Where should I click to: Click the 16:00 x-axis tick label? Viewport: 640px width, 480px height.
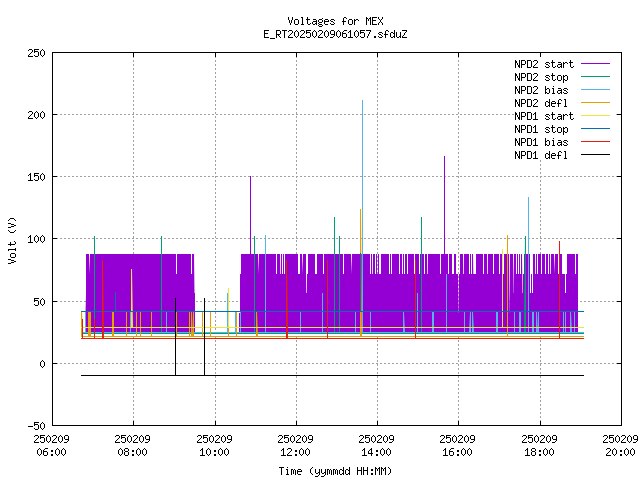coord(458,453)
